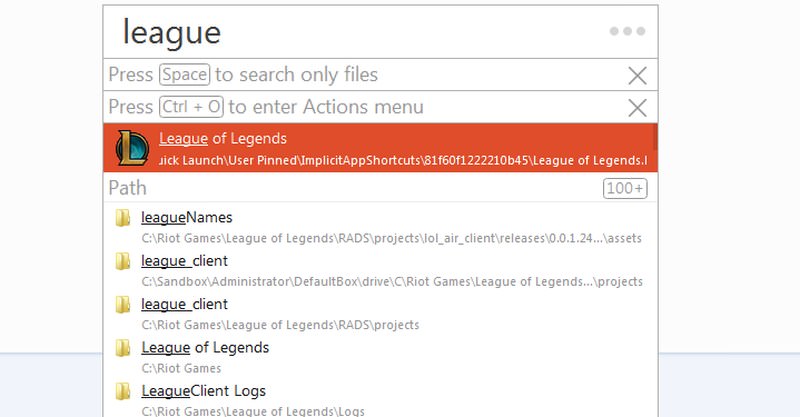Click the Ctrl + O key hint
The width and height of the screenshot is (800, 417).
pos(191,107)
